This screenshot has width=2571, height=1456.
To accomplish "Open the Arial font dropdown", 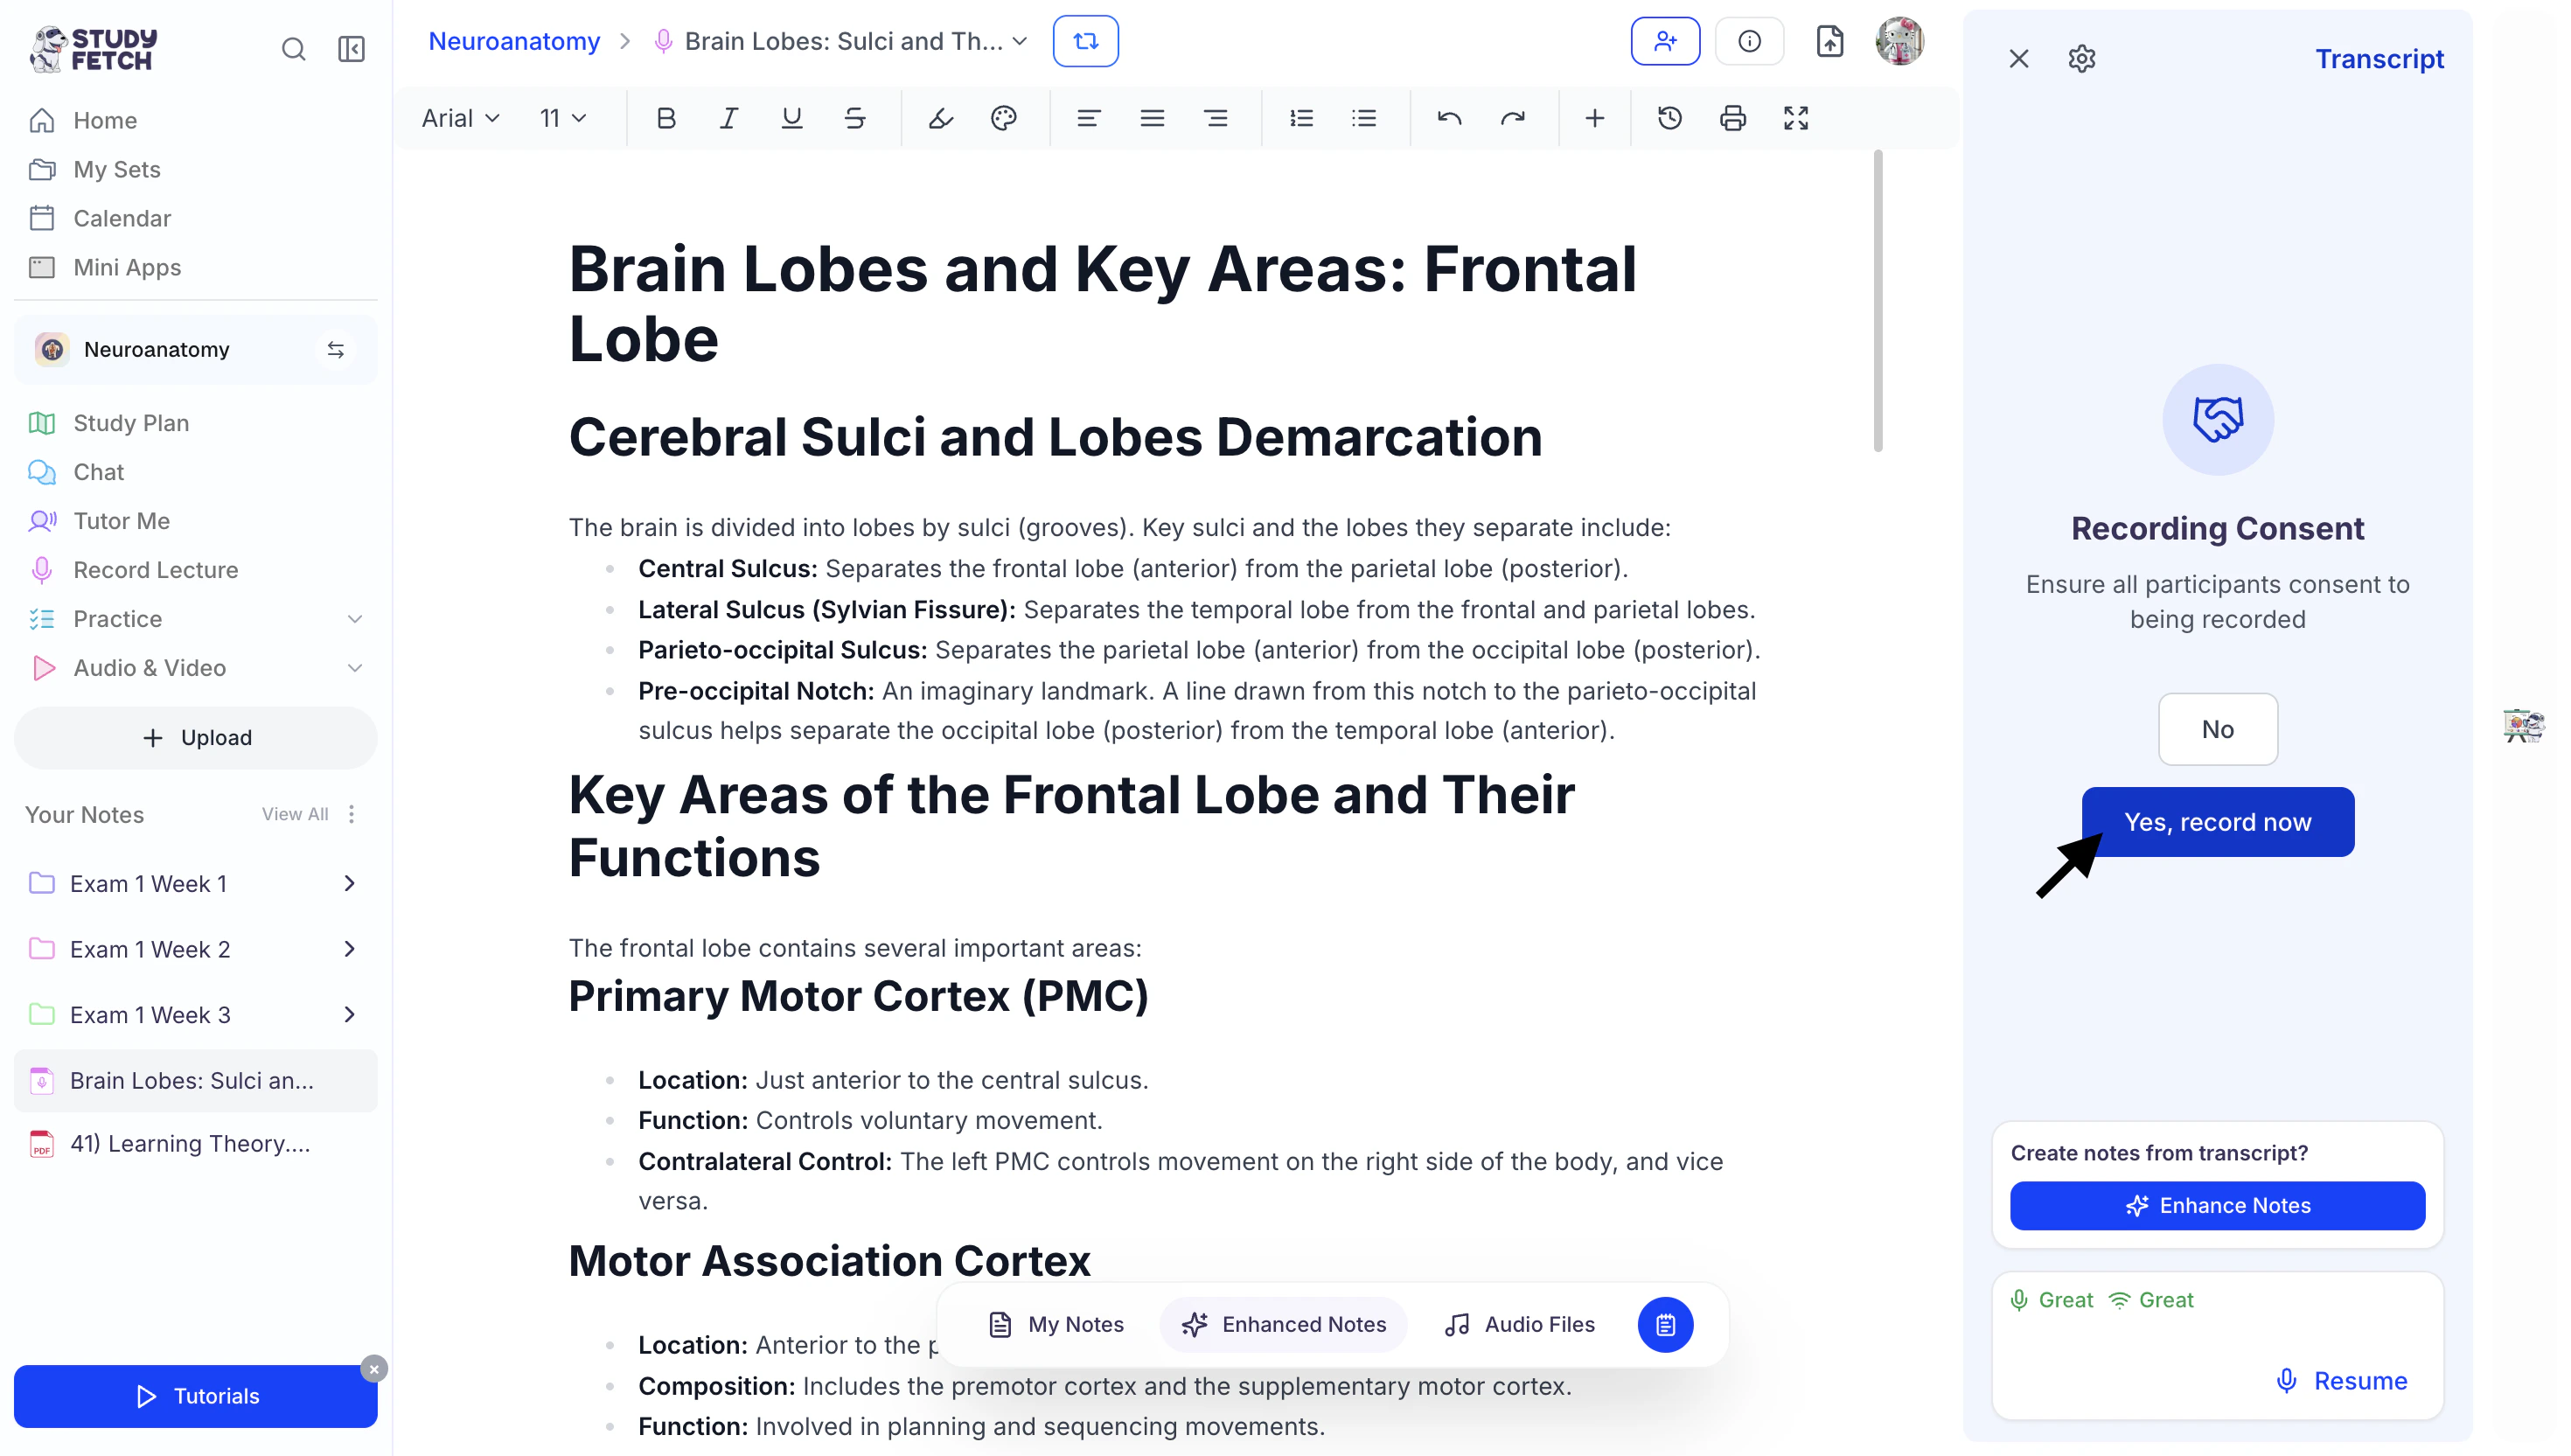I will [460, 118].
